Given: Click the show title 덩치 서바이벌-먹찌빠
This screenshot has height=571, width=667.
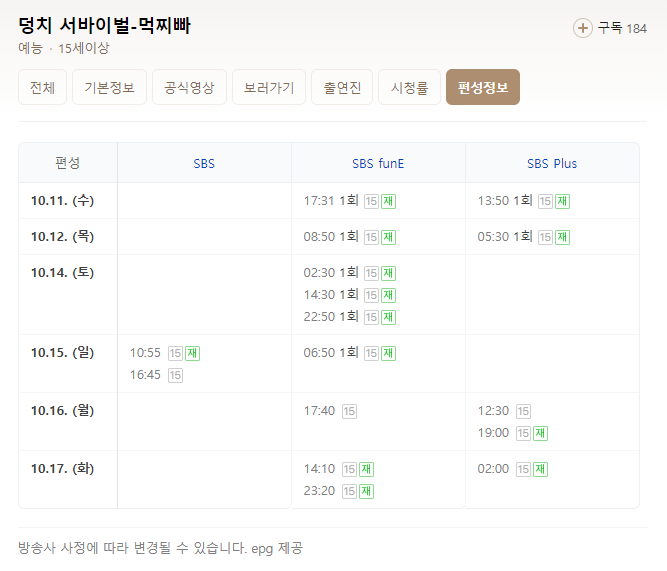Looking at the screenshot, I should pos(105,26).
